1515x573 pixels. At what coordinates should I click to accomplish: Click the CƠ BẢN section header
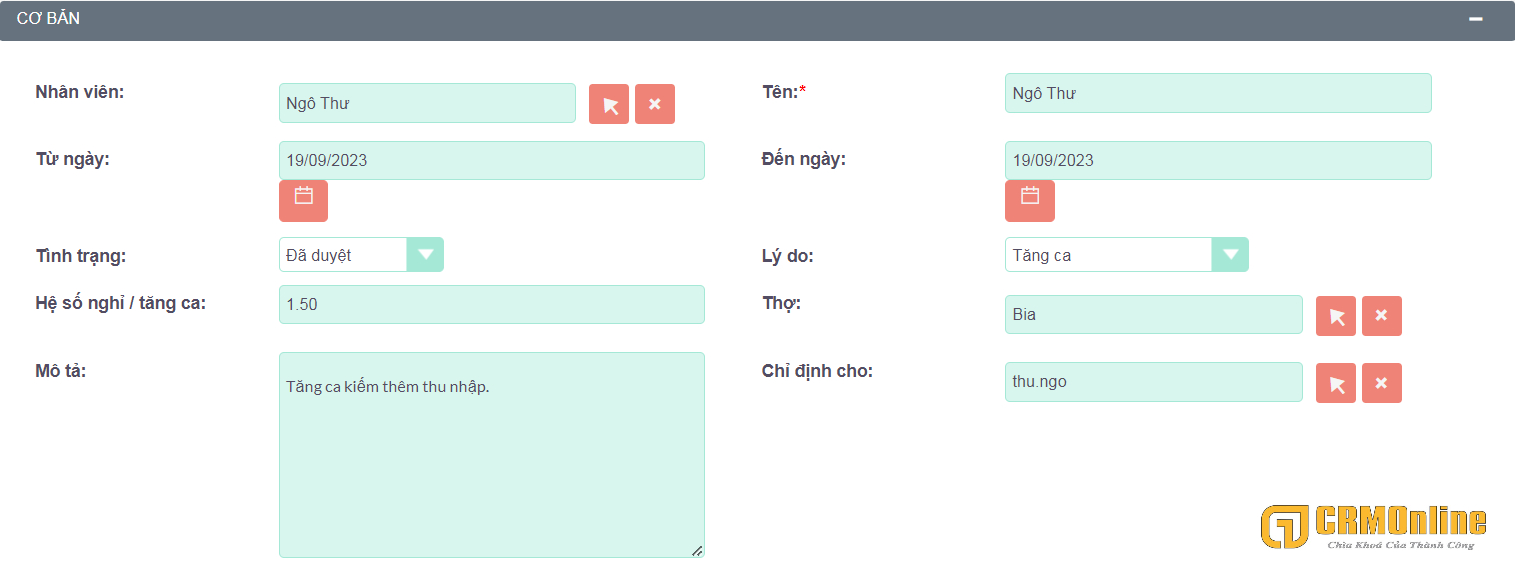757,20
